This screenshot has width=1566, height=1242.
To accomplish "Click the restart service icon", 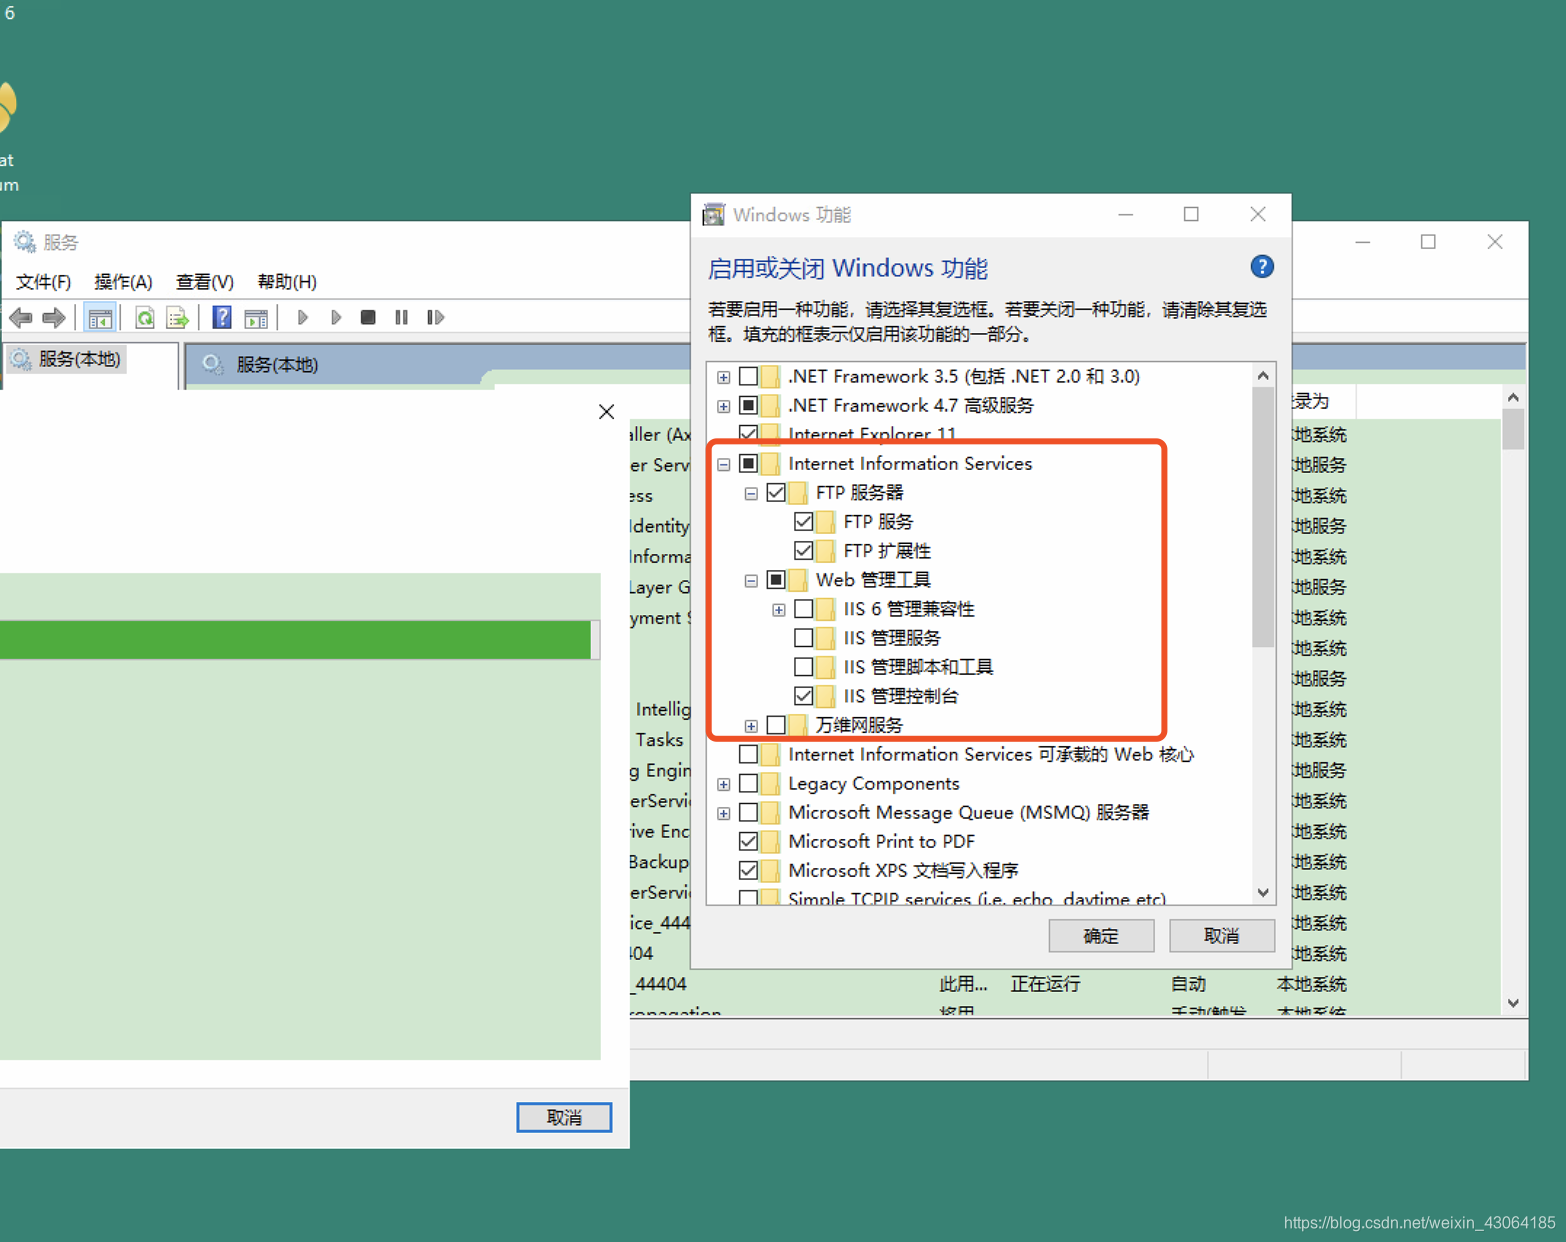I will pyautogui.click(x=435, y=317).
